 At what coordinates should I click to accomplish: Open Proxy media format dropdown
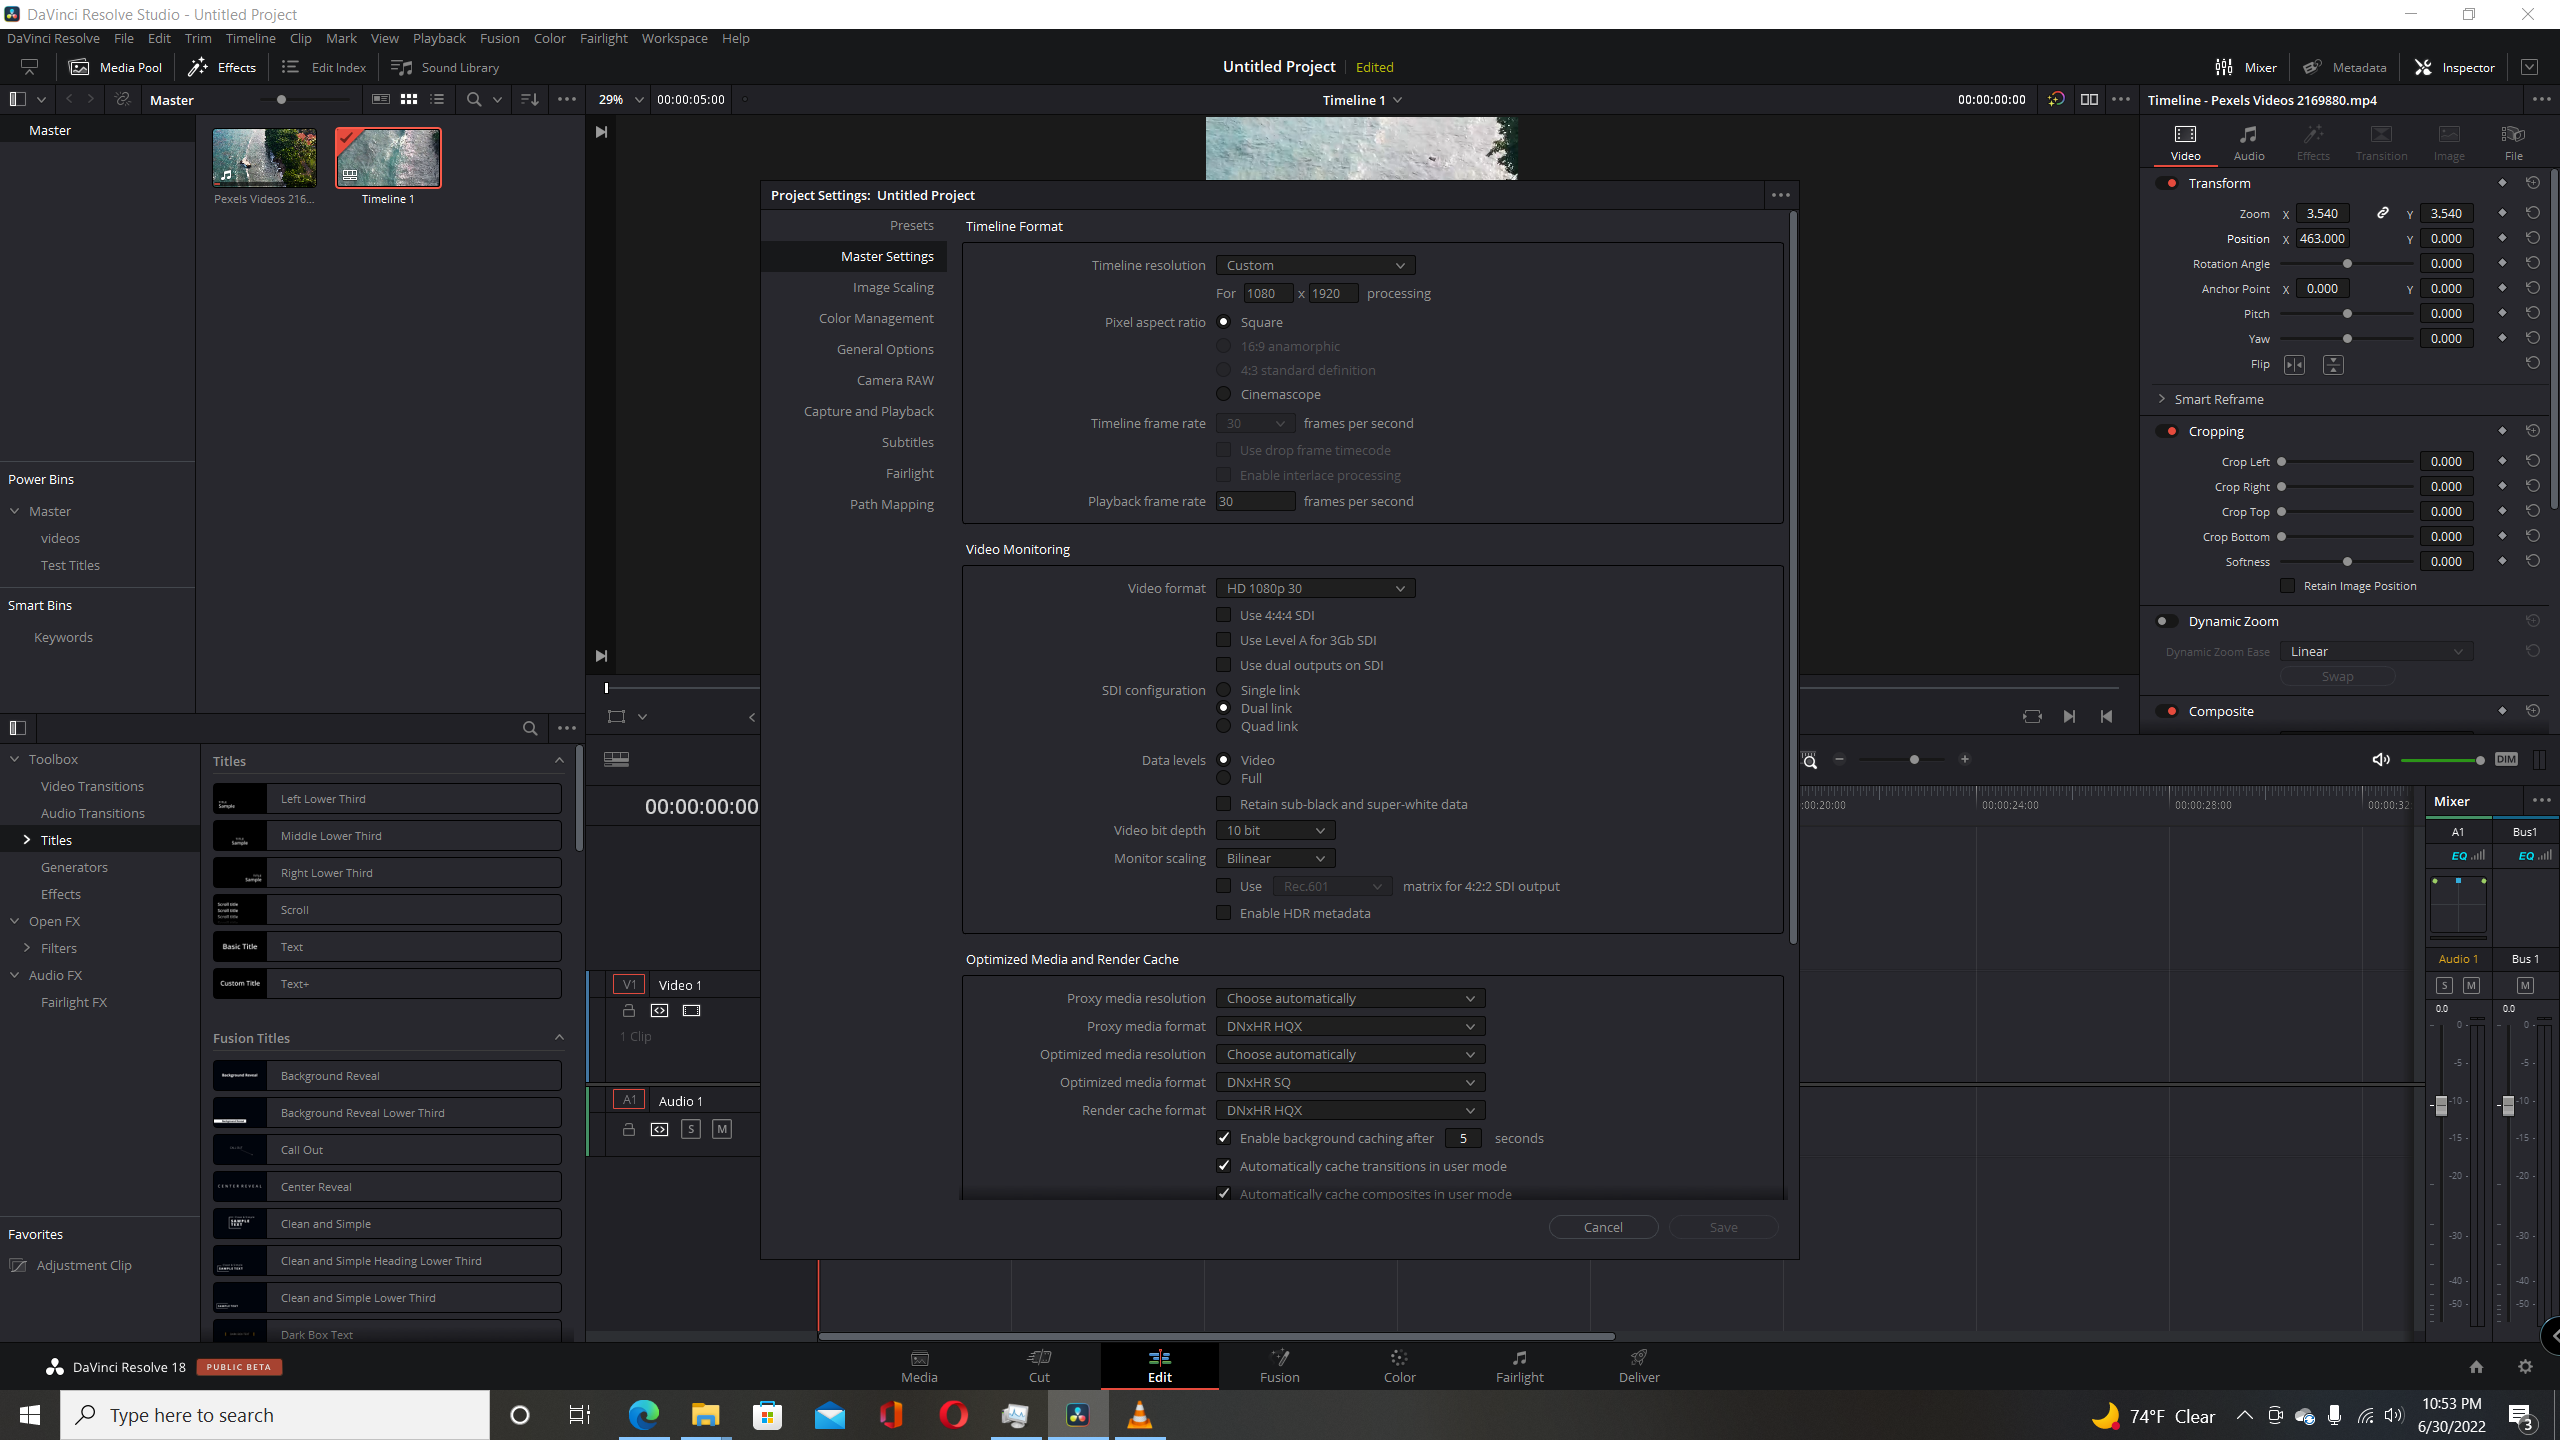tap(1350, 1026)
